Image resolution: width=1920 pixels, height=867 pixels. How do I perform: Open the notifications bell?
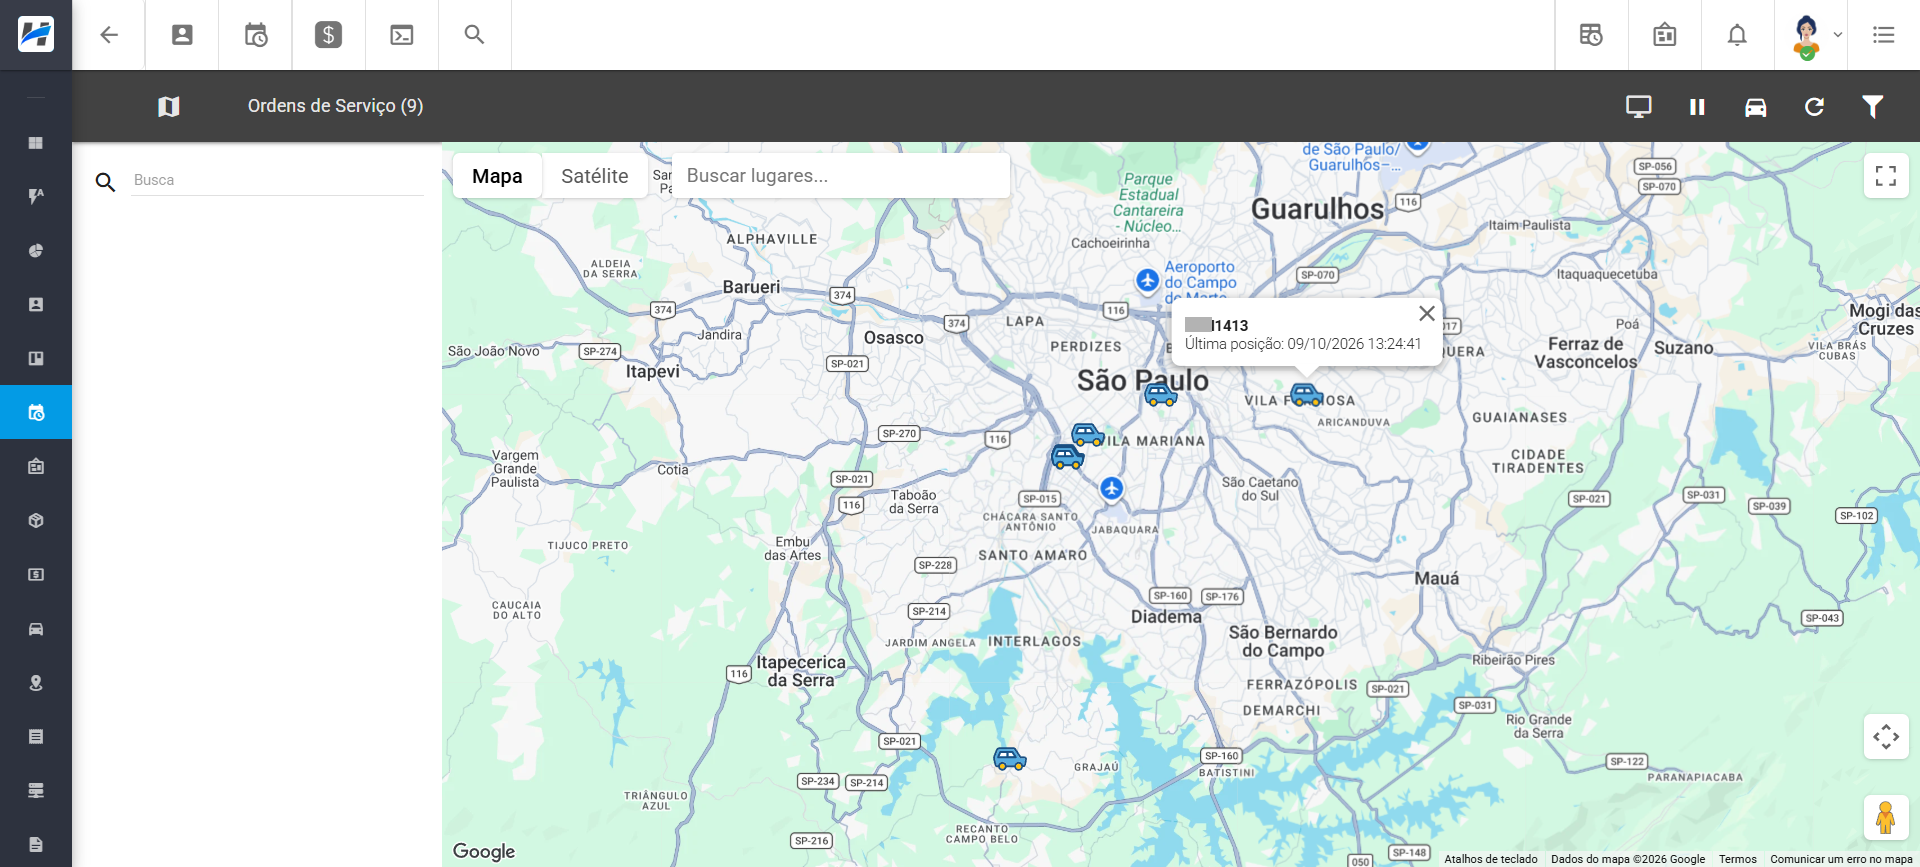(x=1738, y=35)
